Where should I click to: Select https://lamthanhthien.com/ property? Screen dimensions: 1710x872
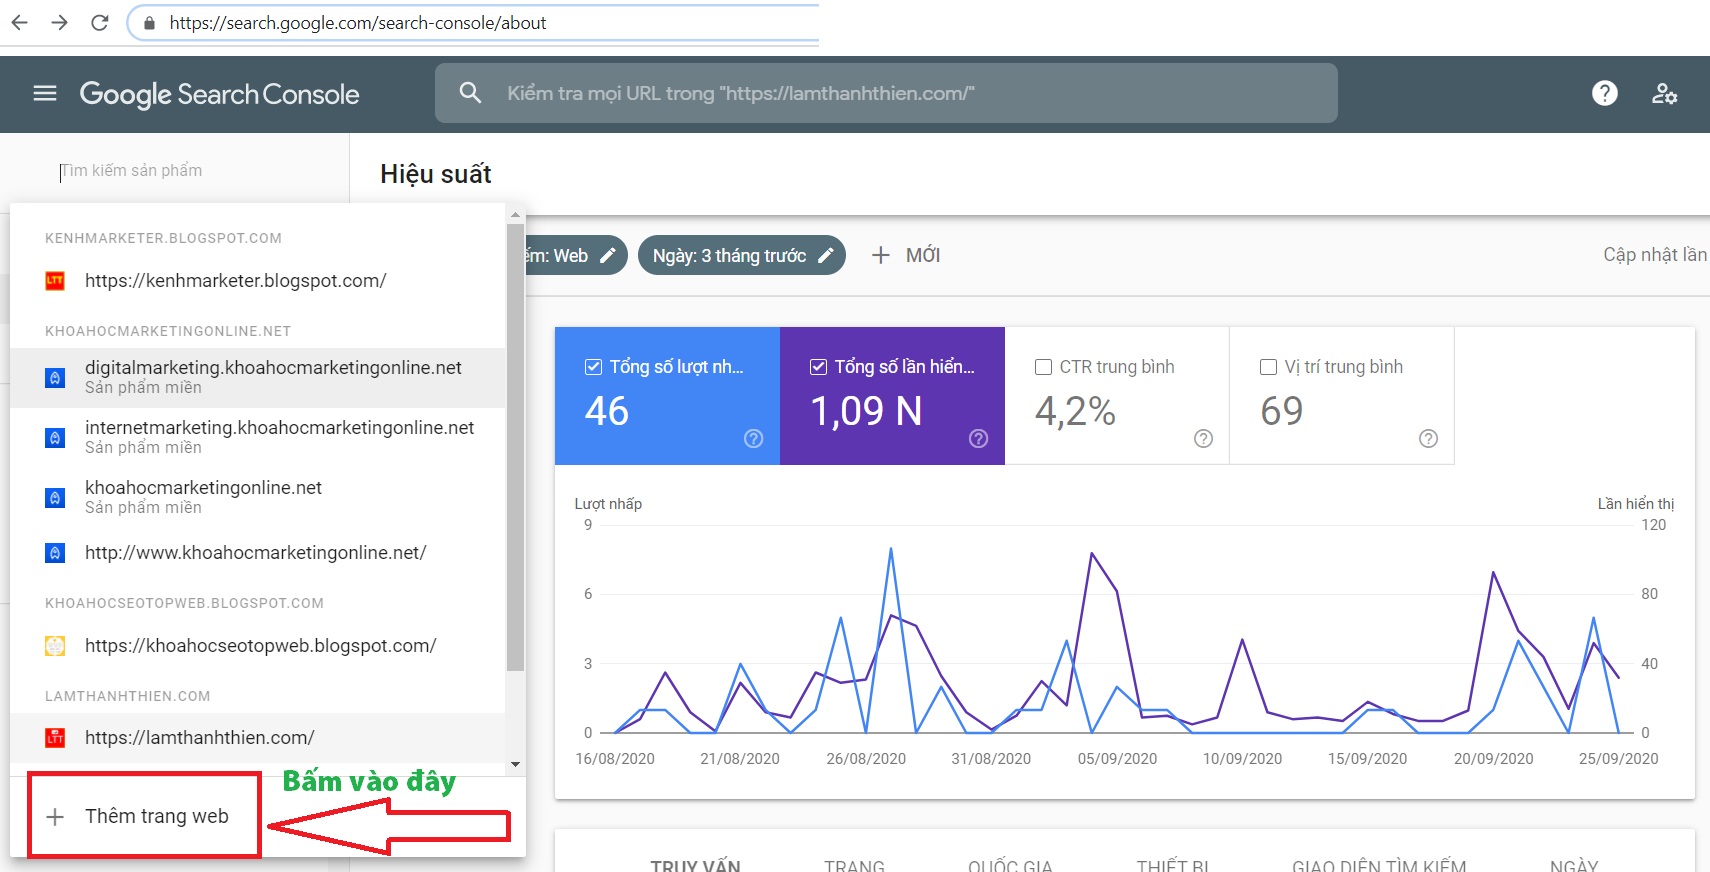pyautogui.click(x=258, y=738)
